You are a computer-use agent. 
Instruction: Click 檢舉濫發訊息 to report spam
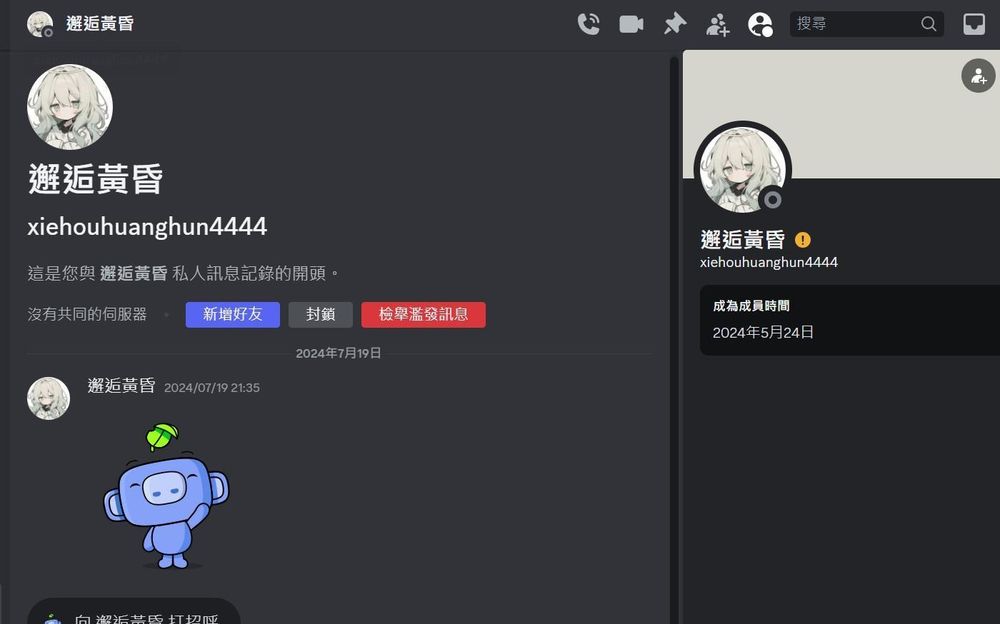pos(423,314)
